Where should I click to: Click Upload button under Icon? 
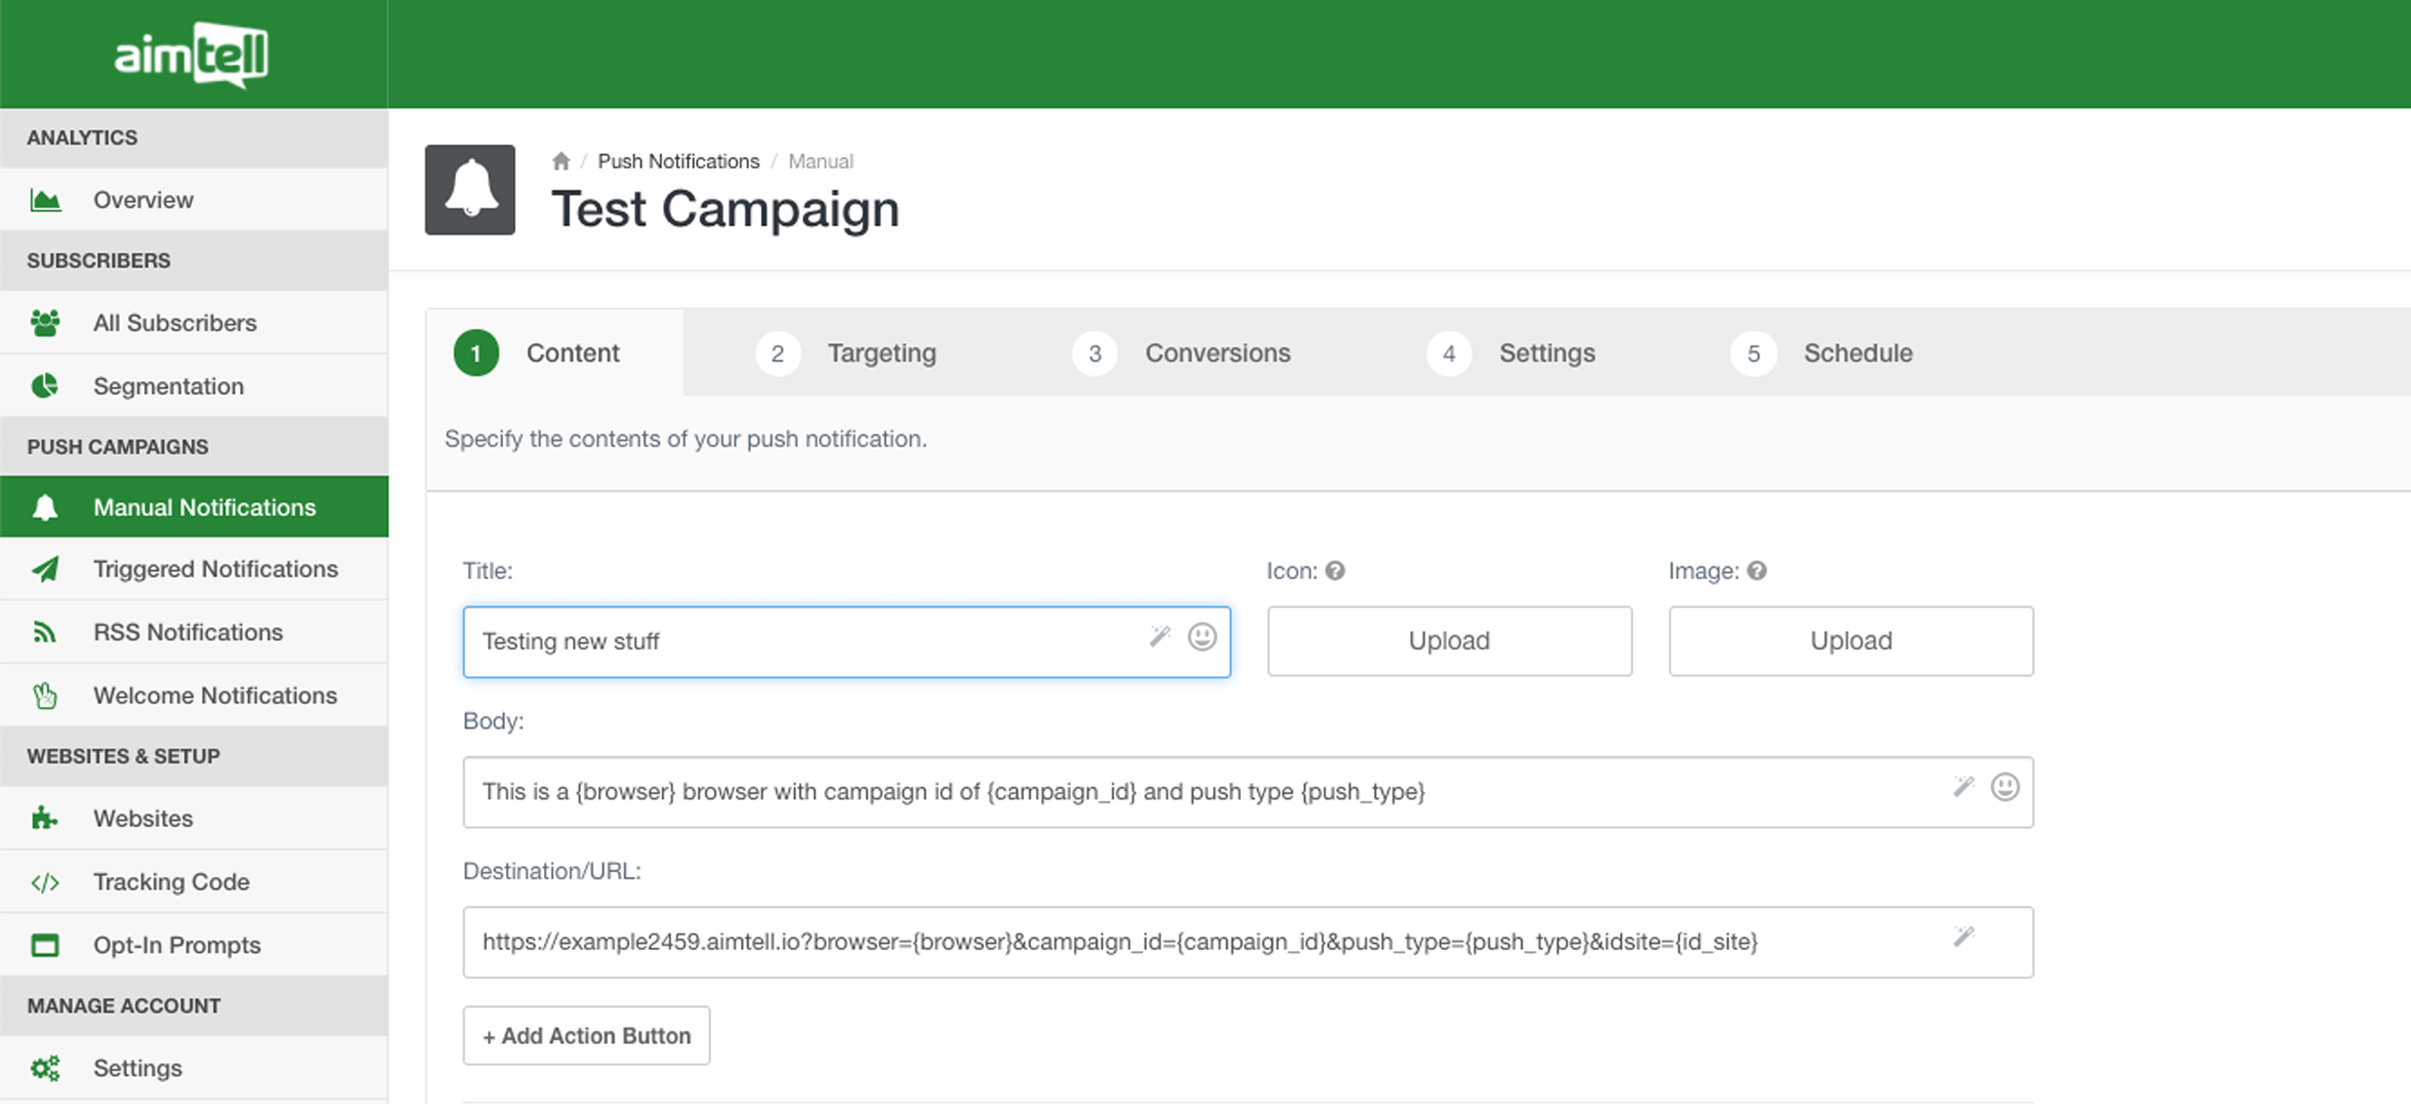point(1449,641)
